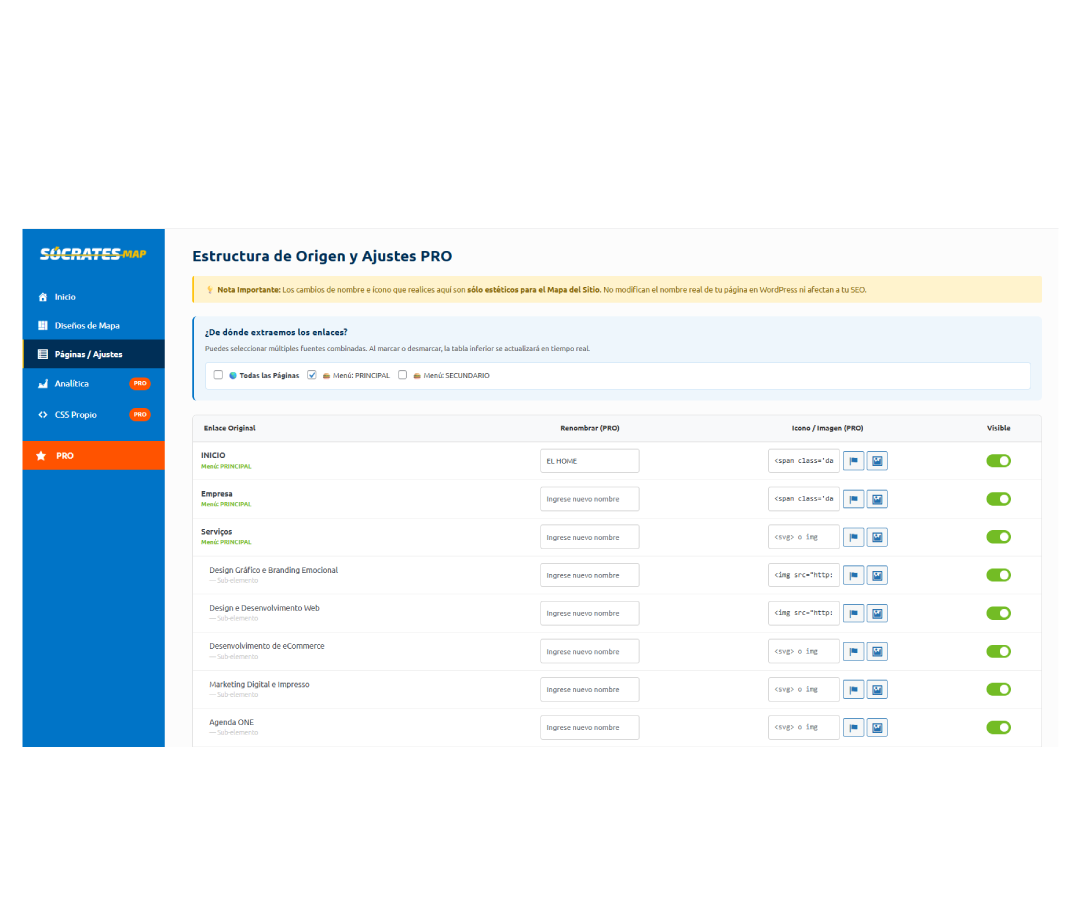Click the rename field containing EL HOME
Viewport: 1080px width, 898px height.
(589, 461)
